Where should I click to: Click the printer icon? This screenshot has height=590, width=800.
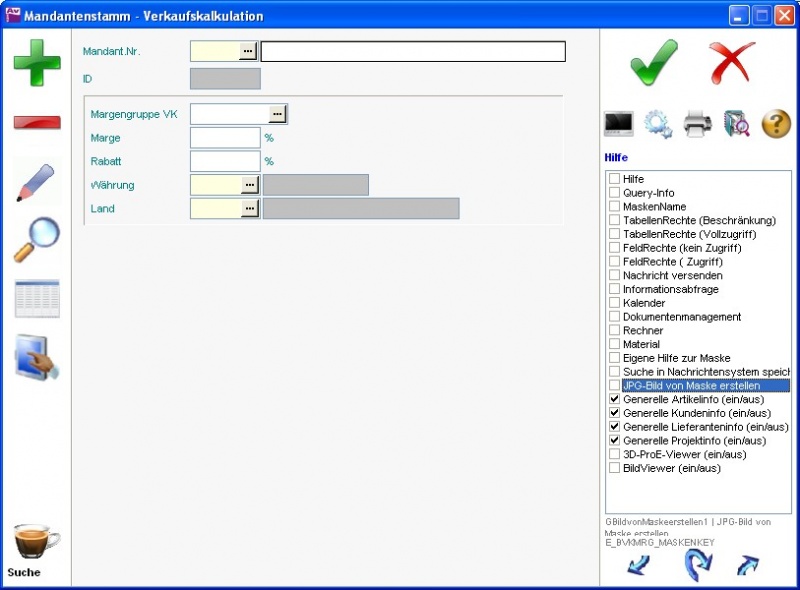coord(697,124)
